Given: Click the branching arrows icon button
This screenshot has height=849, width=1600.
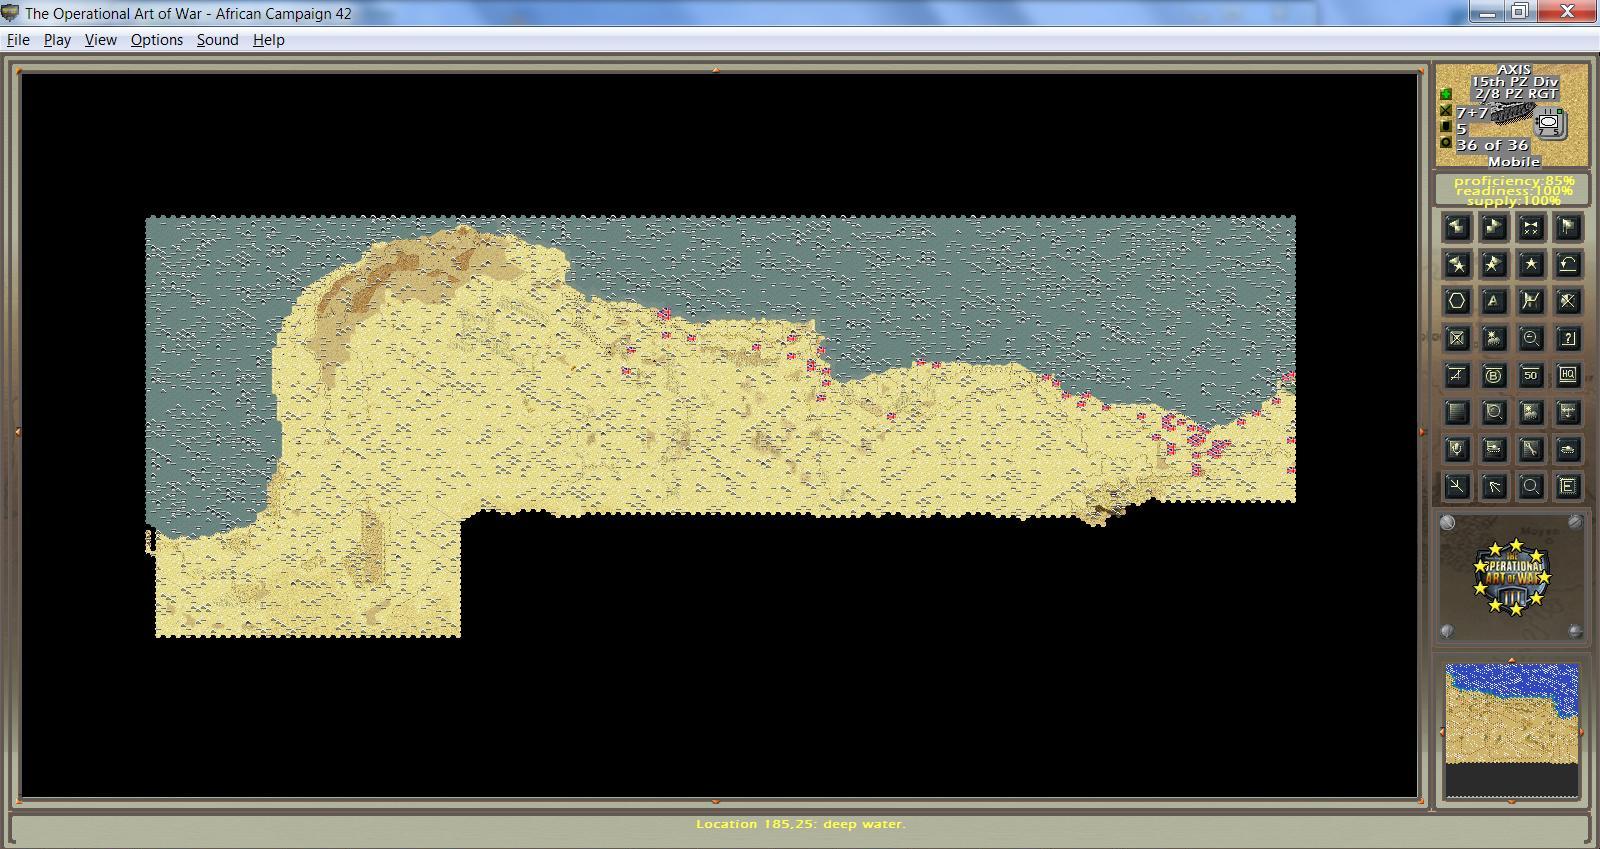Looking at the screenshot, I should [1457, 486].
